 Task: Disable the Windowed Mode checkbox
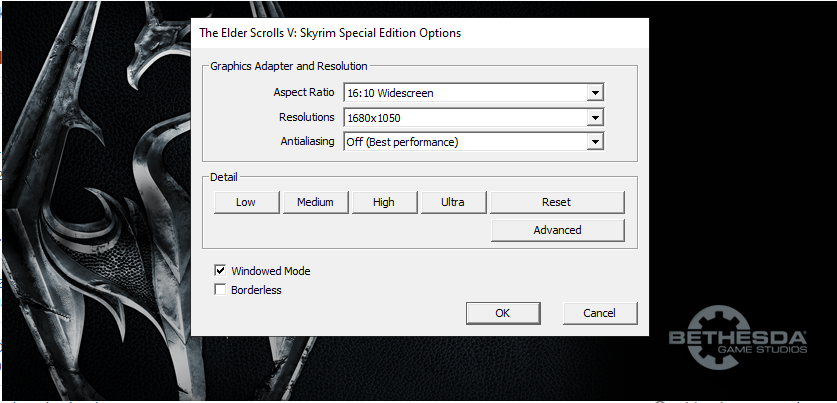[x=220, y=271]
